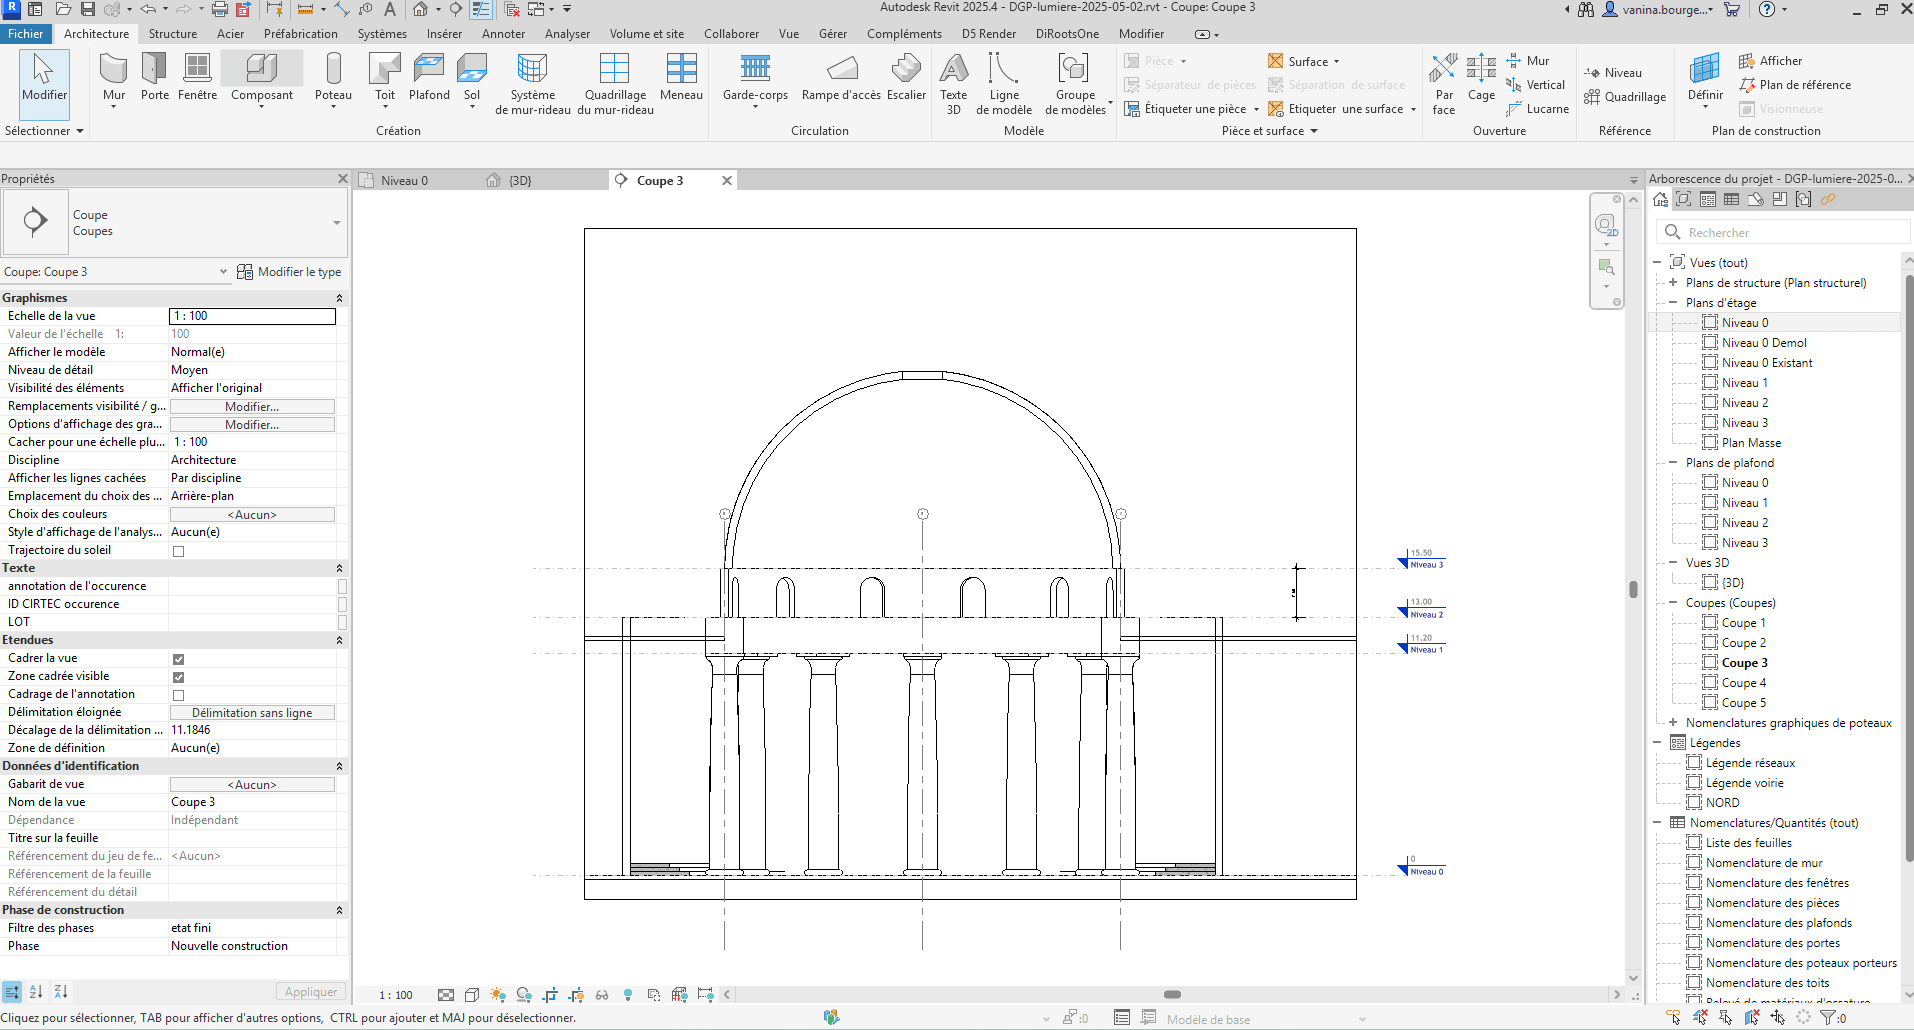
Task: Click the Echelle de la vue 1:100 field
Action: 252,316
